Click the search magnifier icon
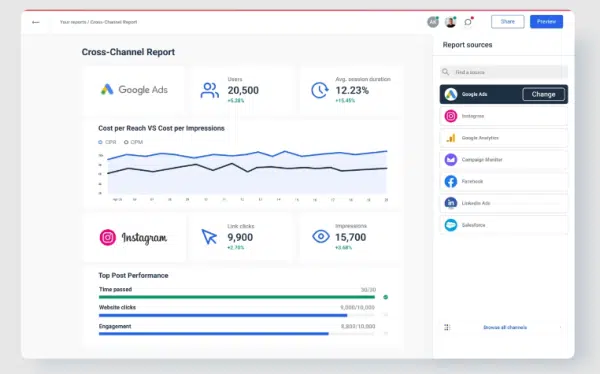This screenshot has width=600, height=374. pos(445,72)
